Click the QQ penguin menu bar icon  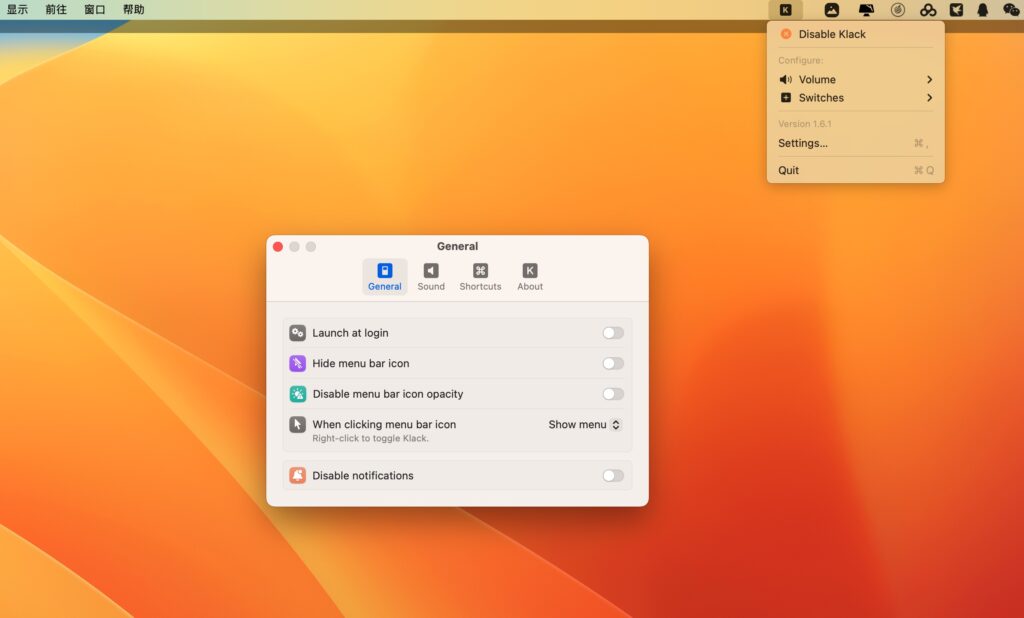(982, 9)
